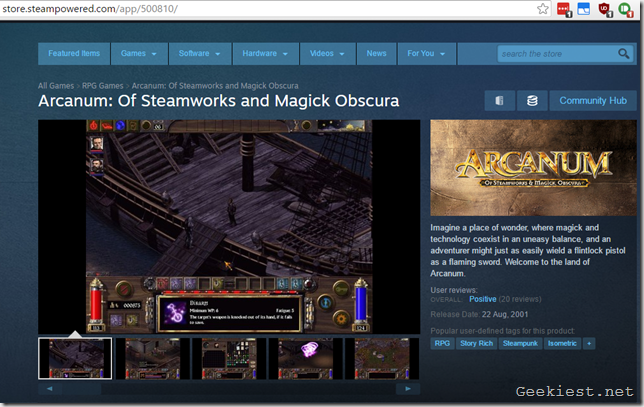Bookmark this page with the star icon
The image size is (644, 407).
[543, 8]
